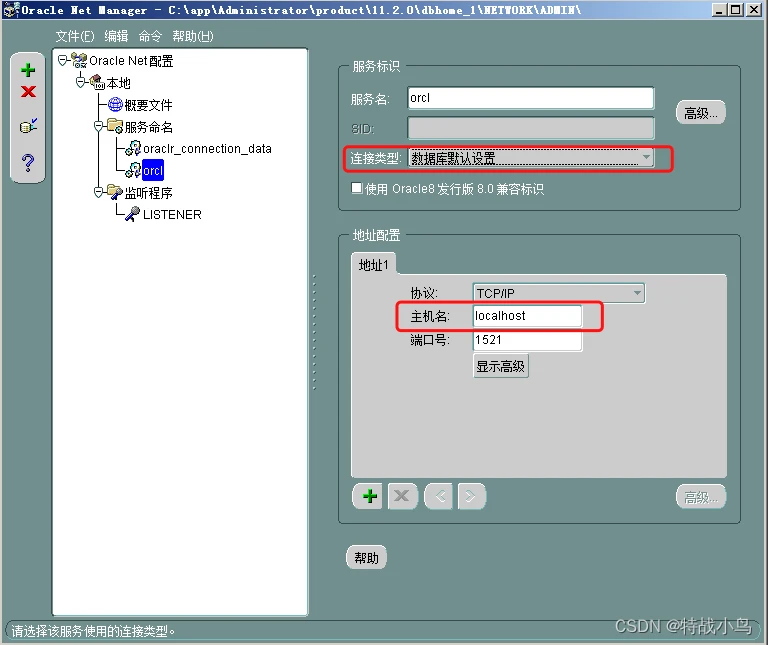
Task: Click the 显示高级 button
Action: tap(501, 366)
